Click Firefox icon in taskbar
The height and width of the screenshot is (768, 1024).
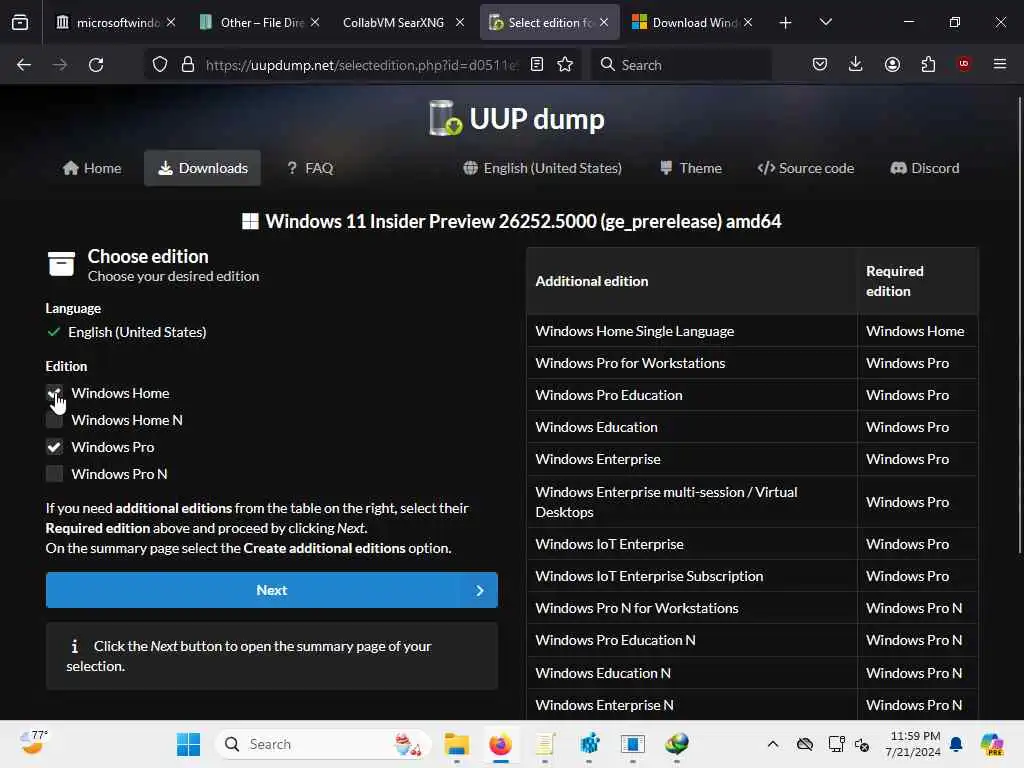coord(500,744)
